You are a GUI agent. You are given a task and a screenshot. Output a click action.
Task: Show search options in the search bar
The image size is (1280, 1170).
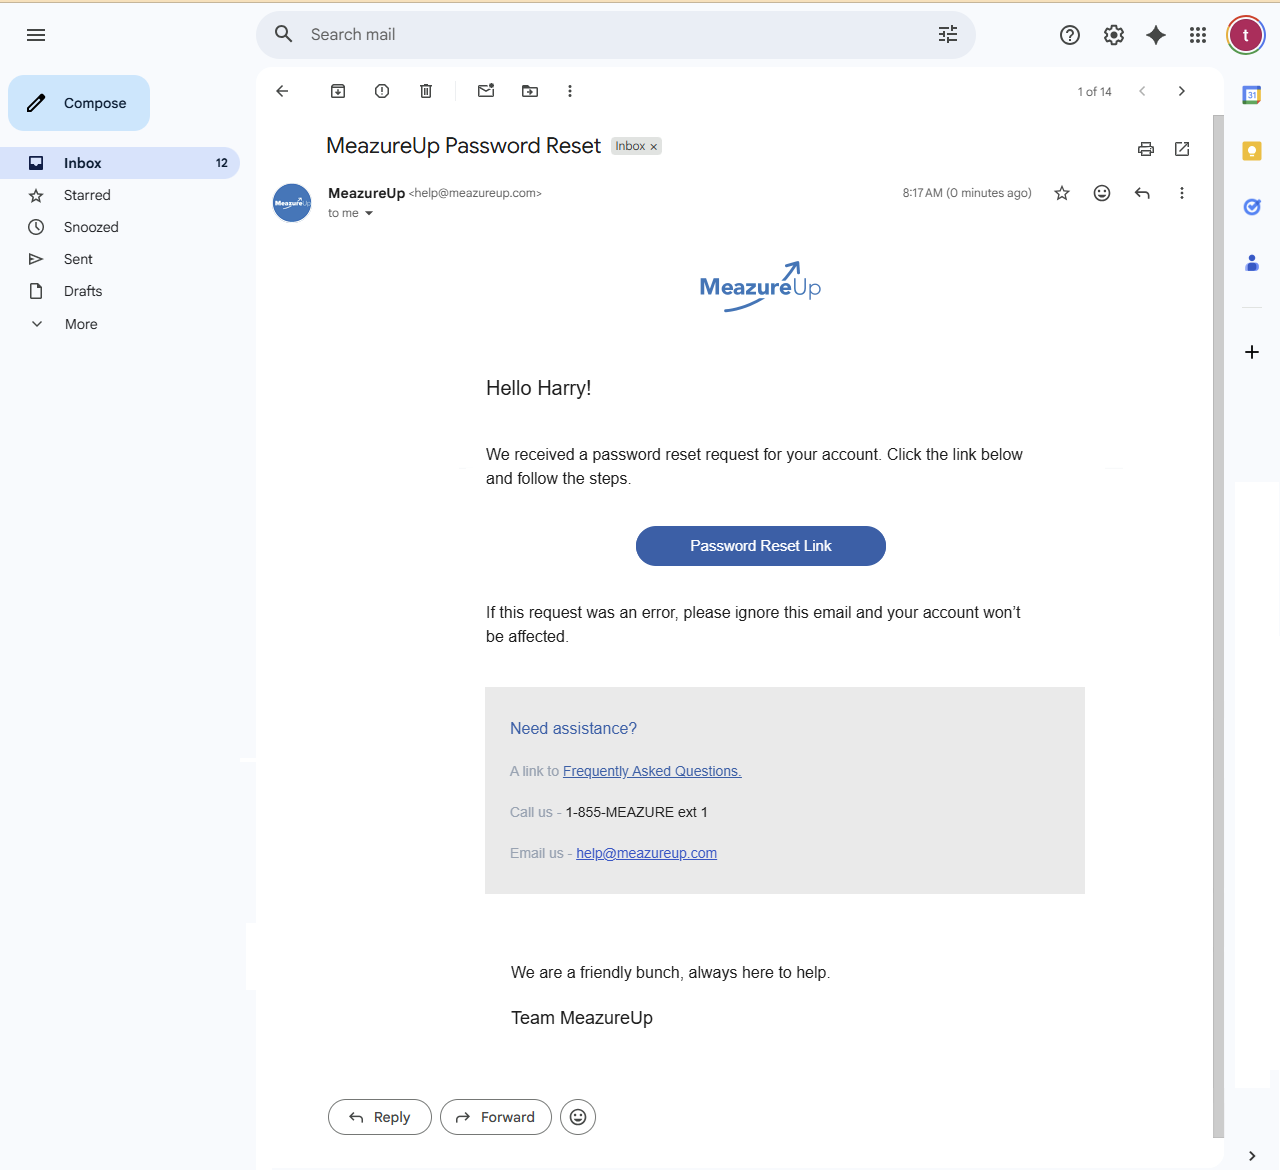tap(948, 35)
